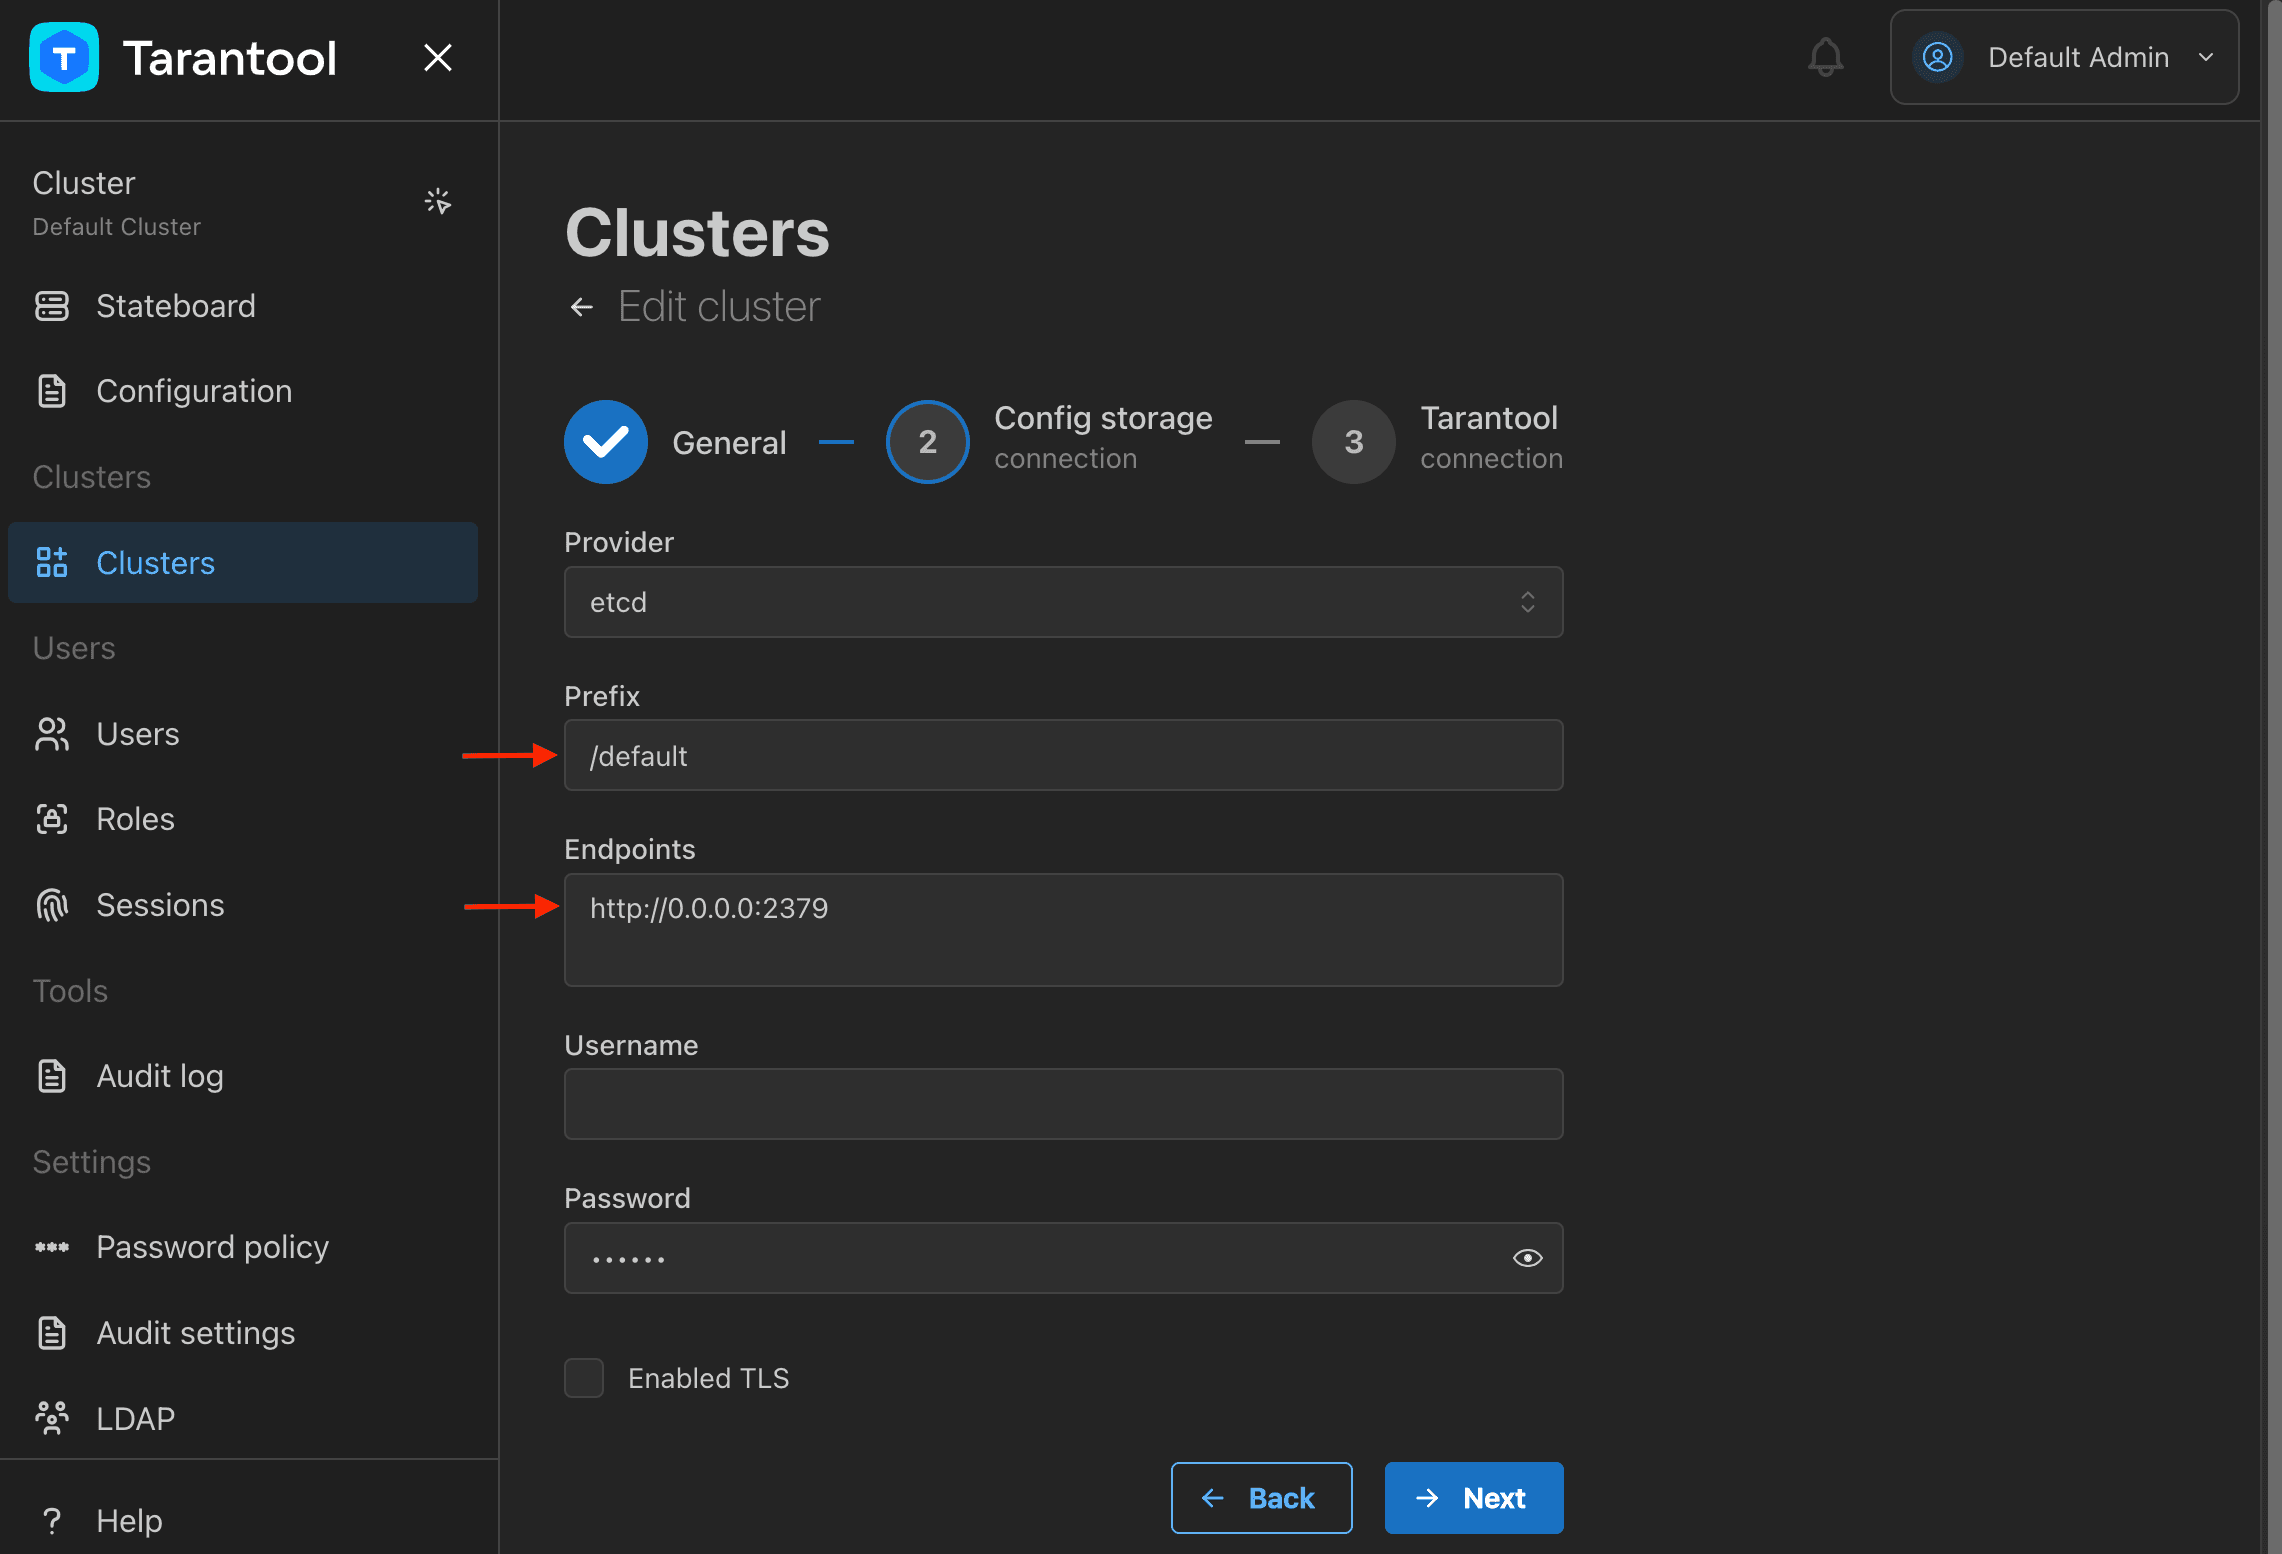This screenshot has height=1554, width=2282.
Task: Open Stateboard in the sidebar
Action: [x=242, y=306]
